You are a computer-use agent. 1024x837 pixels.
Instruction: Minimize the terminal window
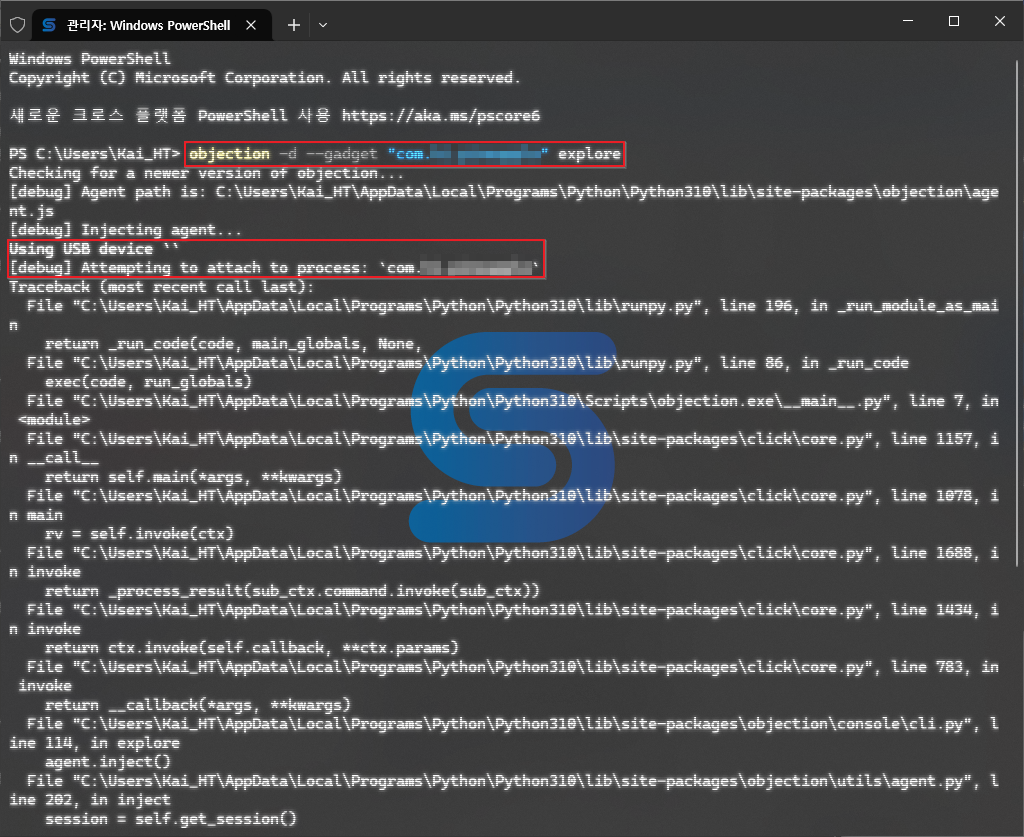pos(908,21)
